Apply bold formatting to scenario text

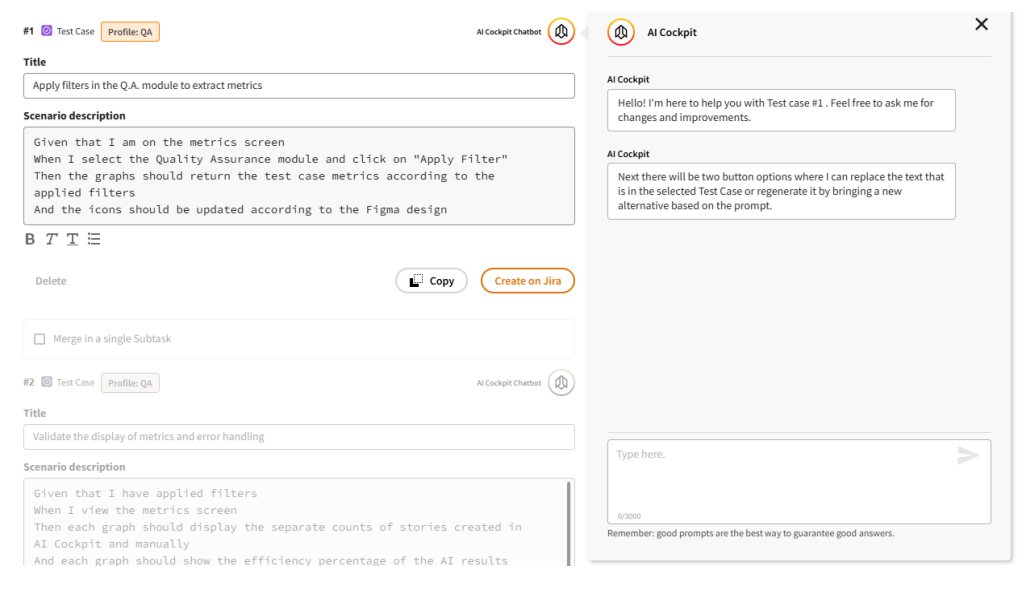[x=30, y=239]
